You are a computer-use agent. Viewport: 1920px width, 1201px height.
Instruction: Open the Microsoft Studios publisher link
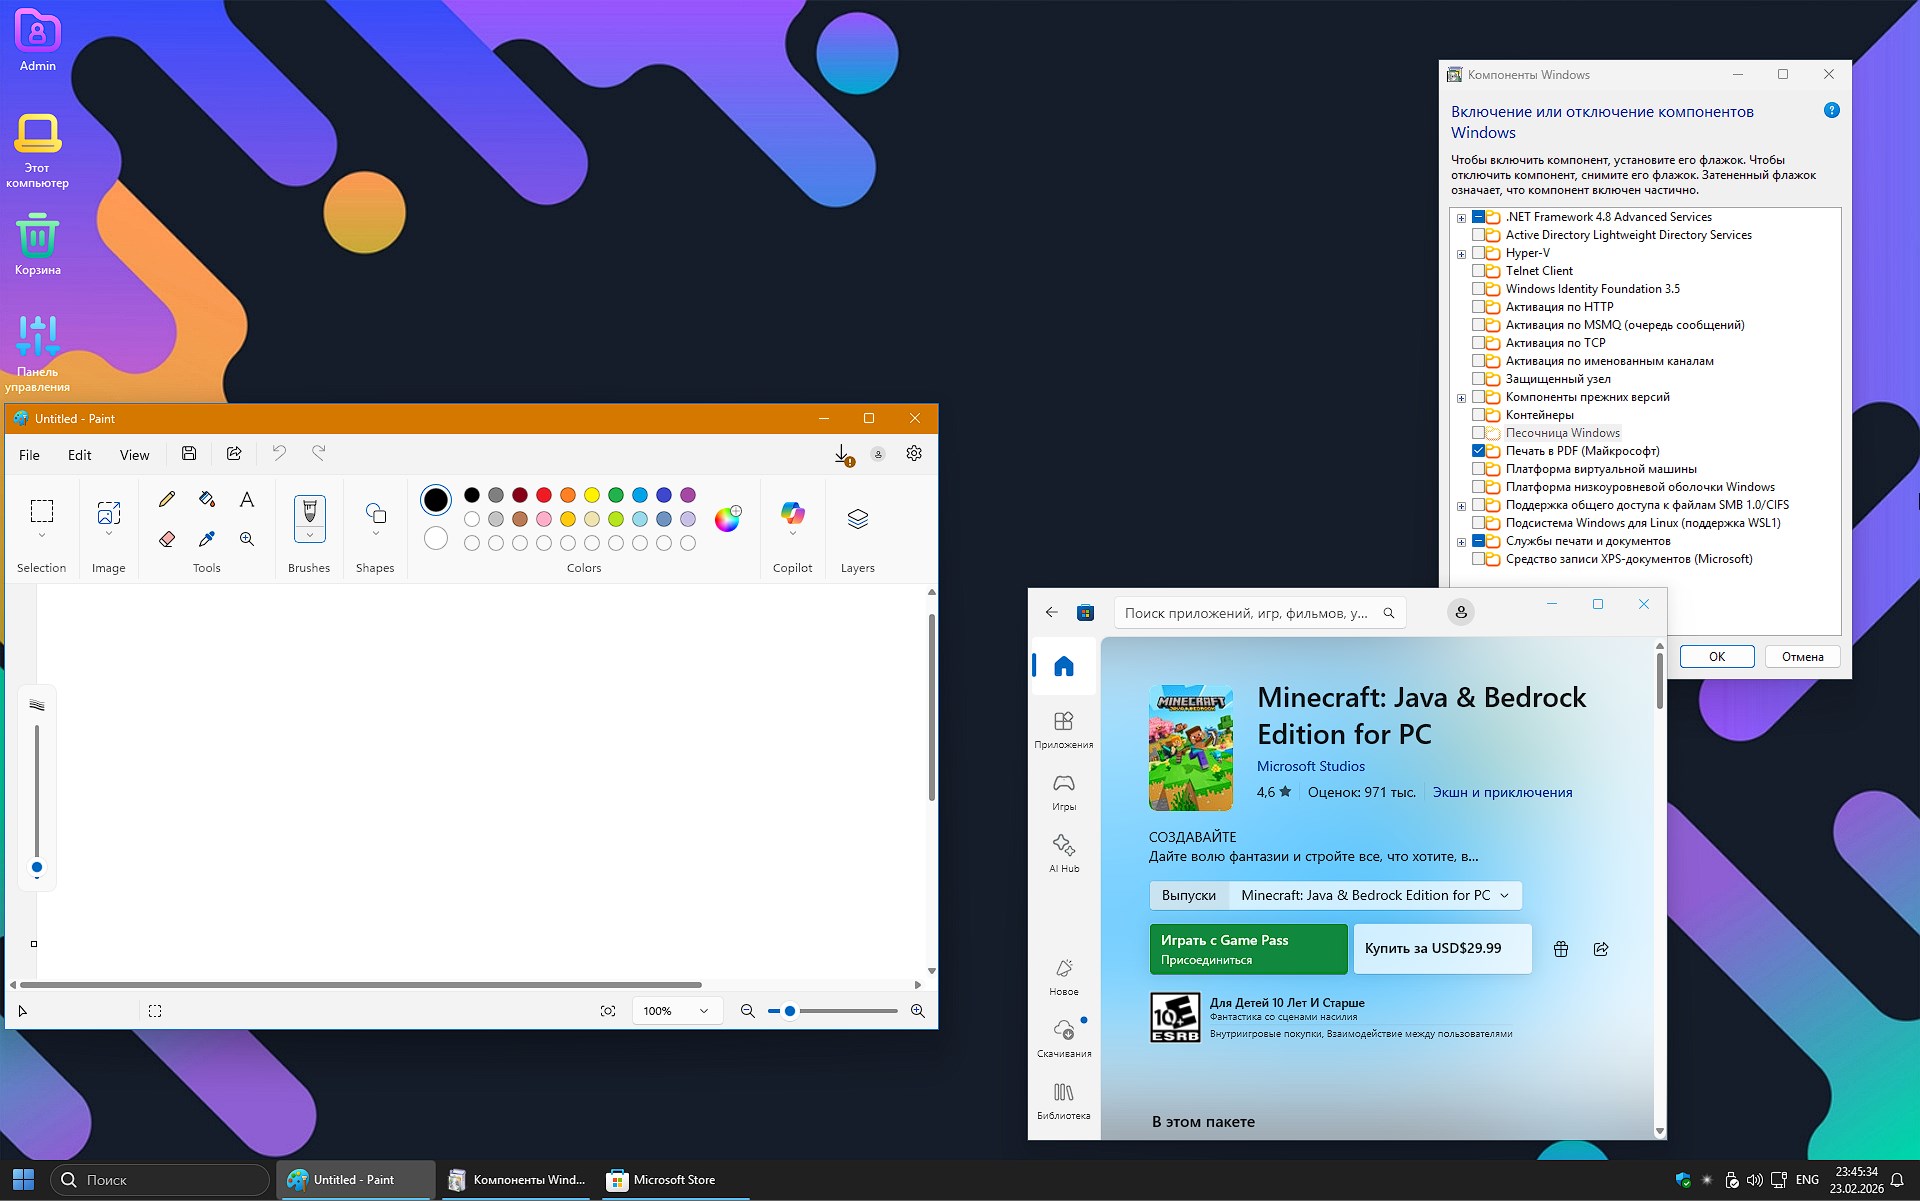click(1310, 766)
